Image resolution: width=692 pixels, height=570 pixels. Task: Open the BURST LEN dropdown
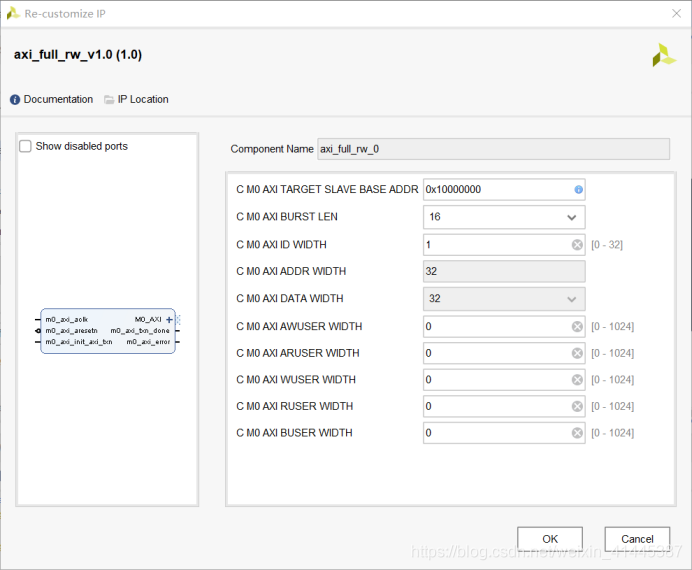coord(504,217)
